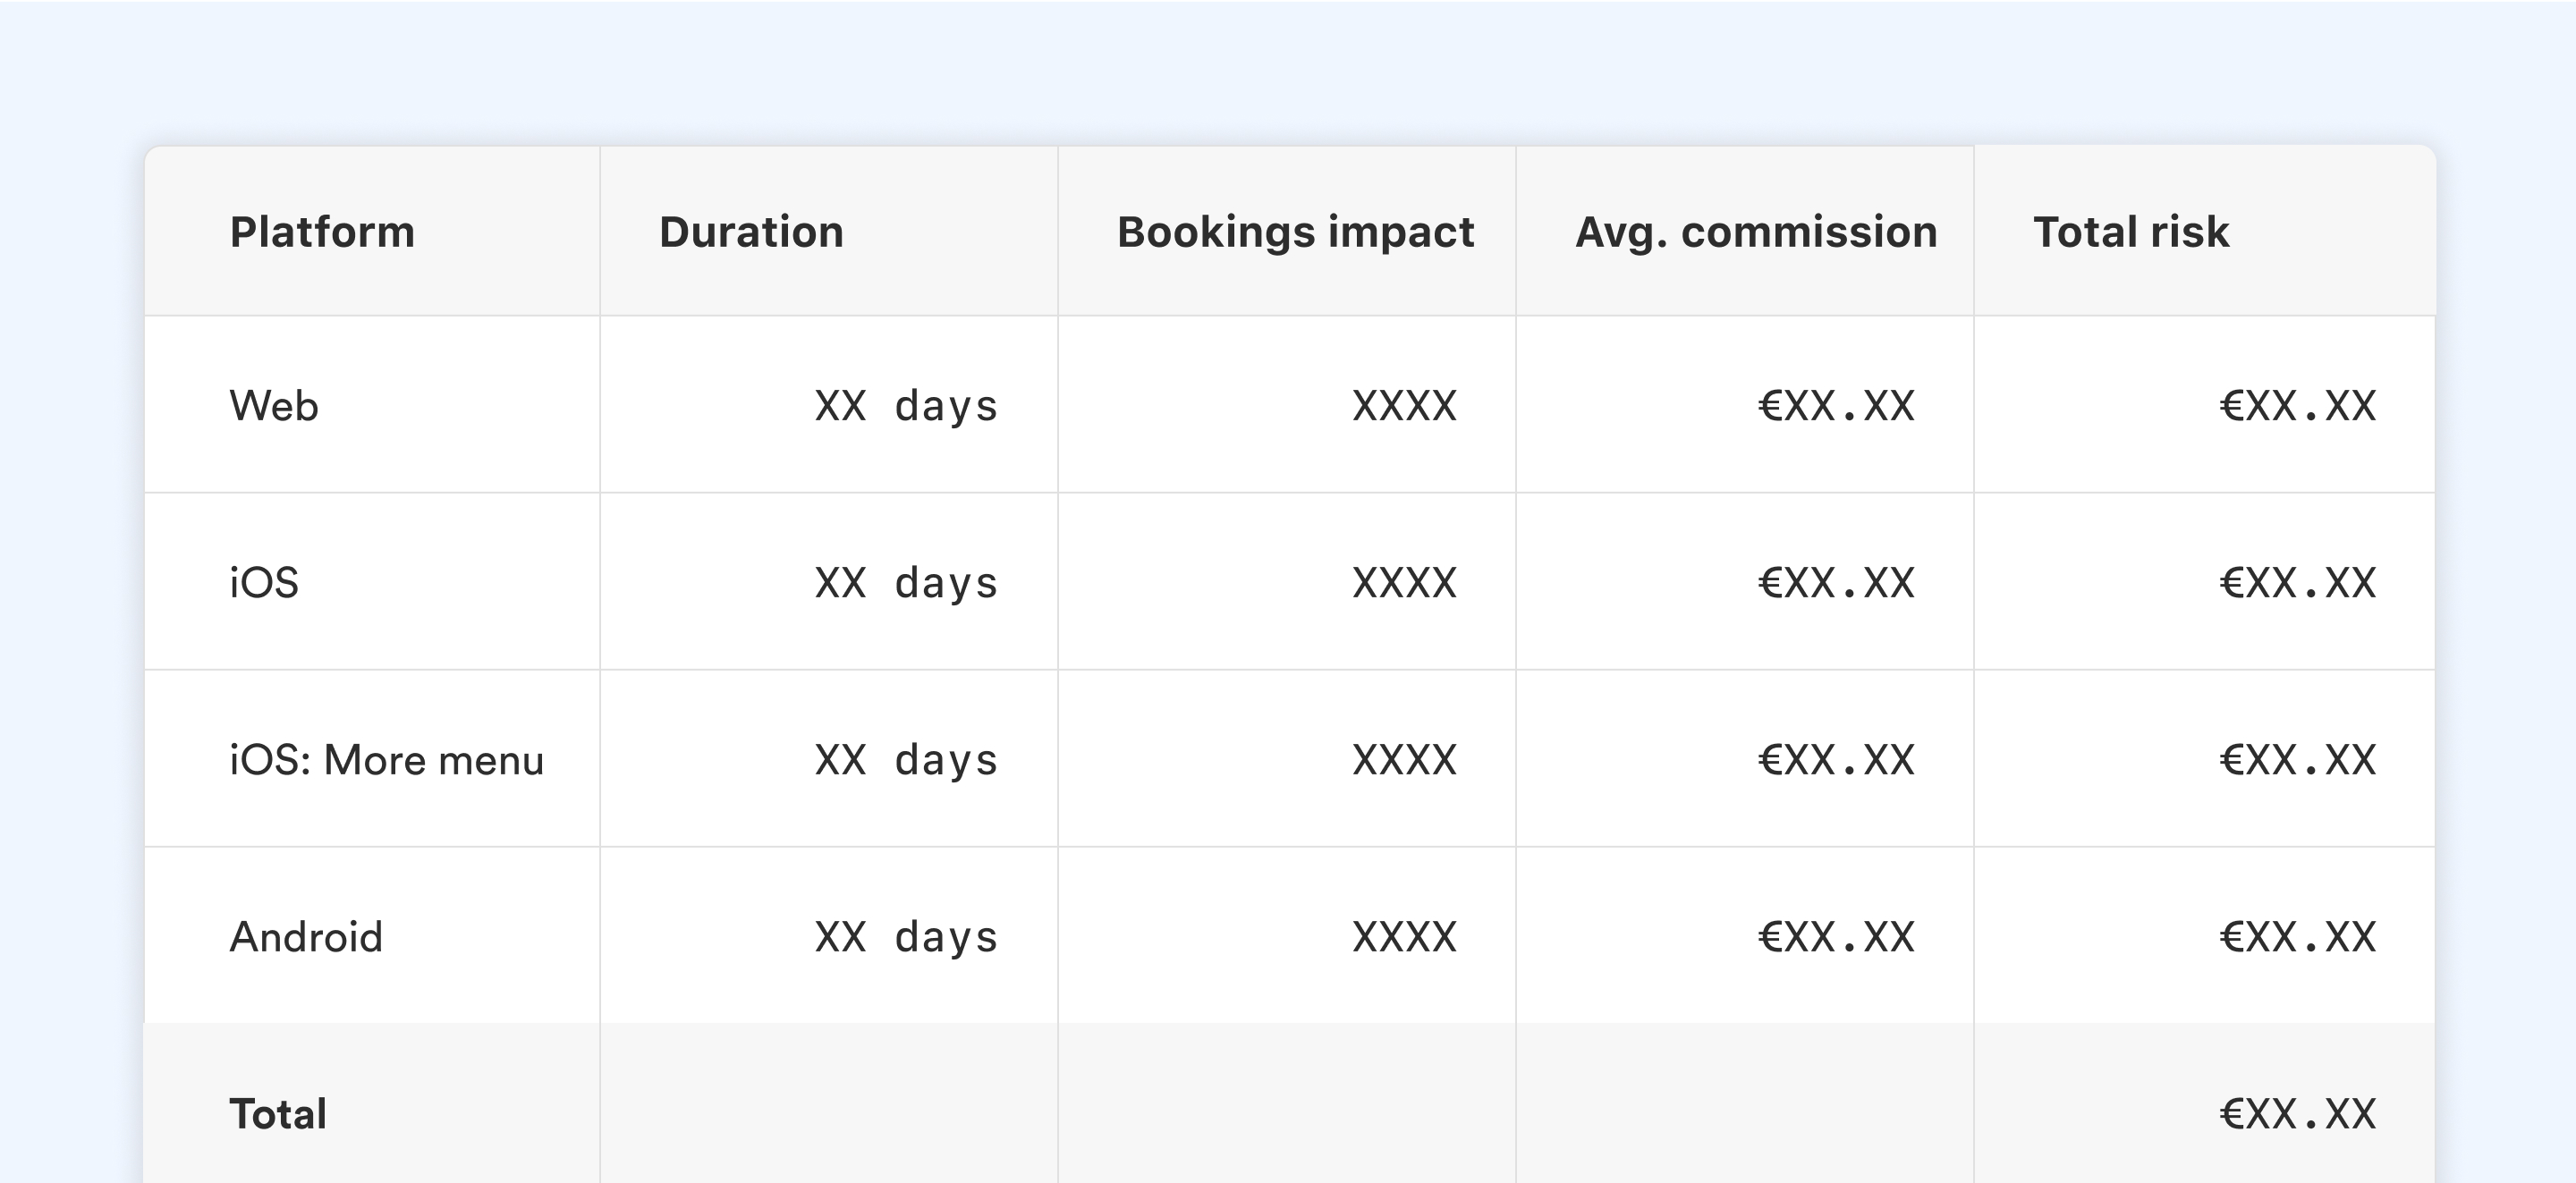Select the Total risk column header

click(2131, 232)
